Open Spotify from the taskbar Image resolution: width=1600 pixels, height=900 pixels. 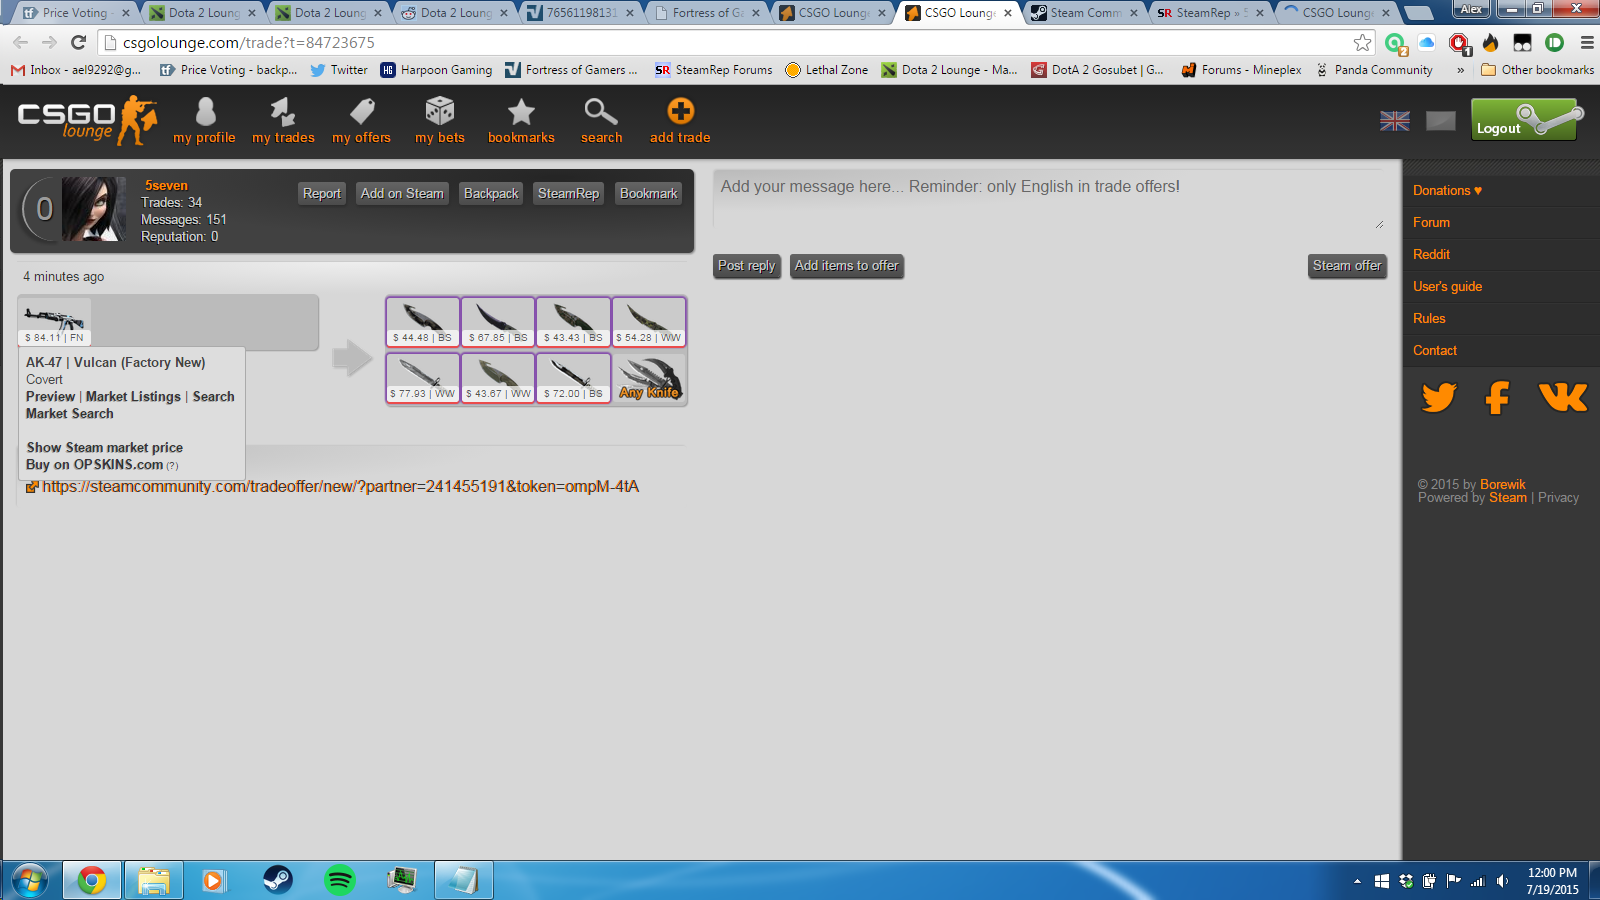point(340,880)
